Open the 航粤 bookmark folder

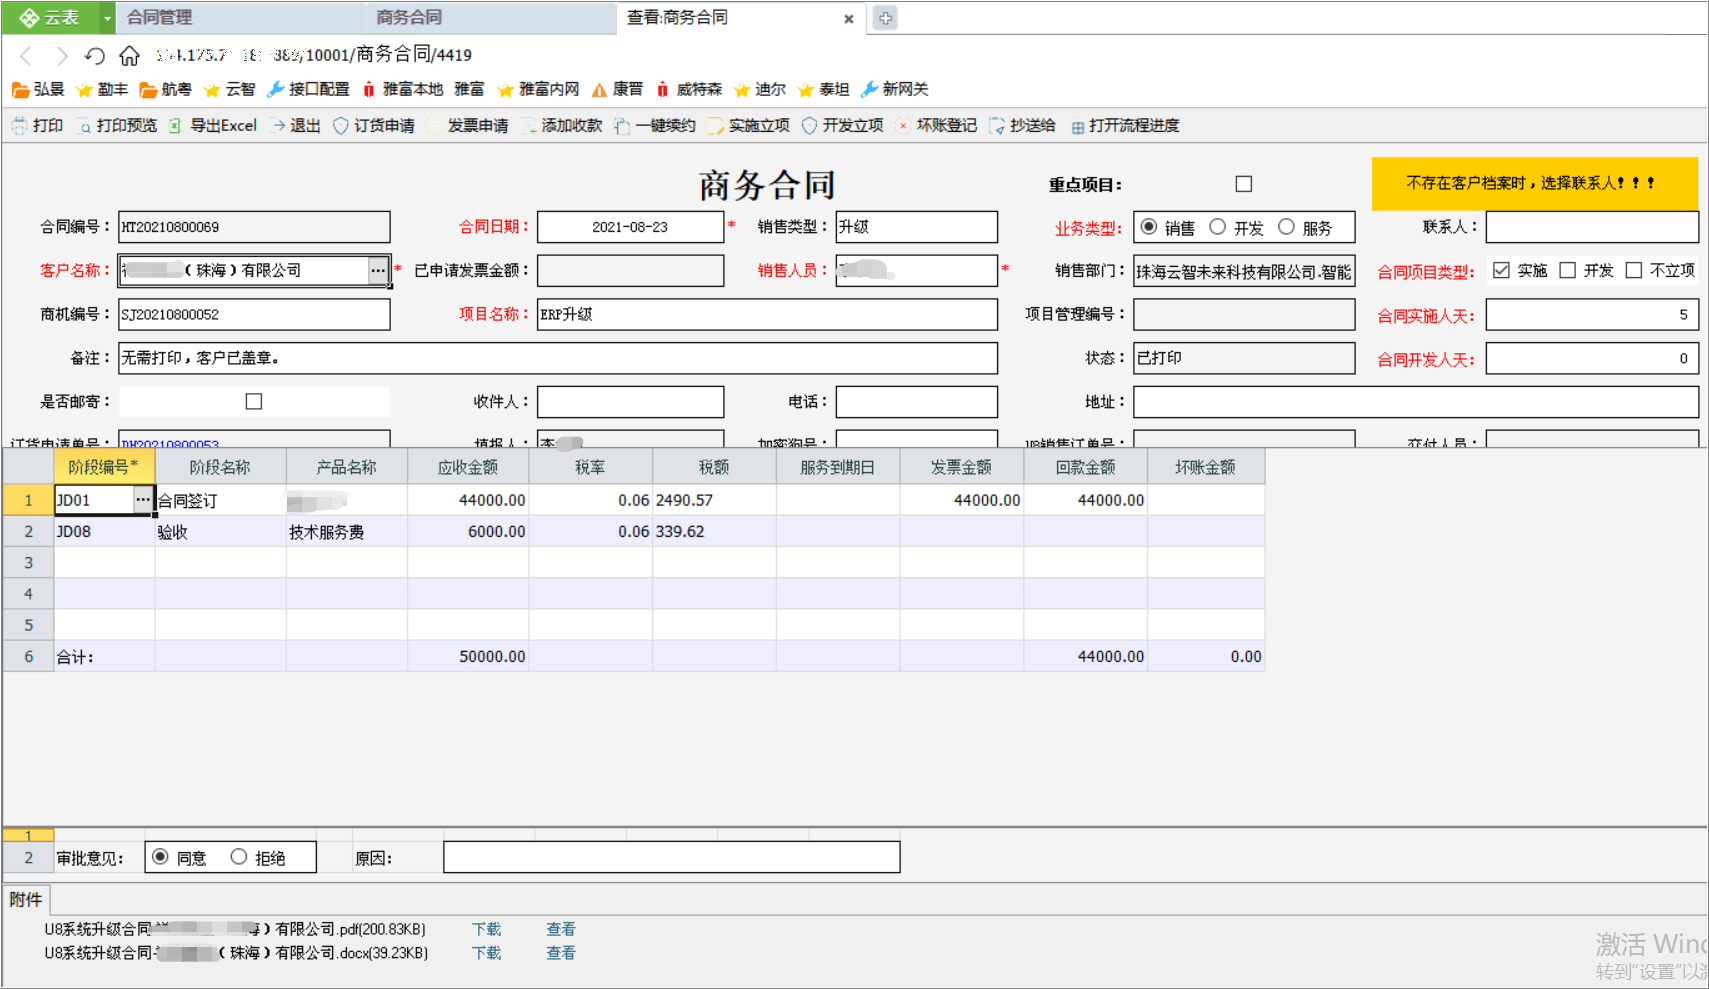click(x=165, y=90)
